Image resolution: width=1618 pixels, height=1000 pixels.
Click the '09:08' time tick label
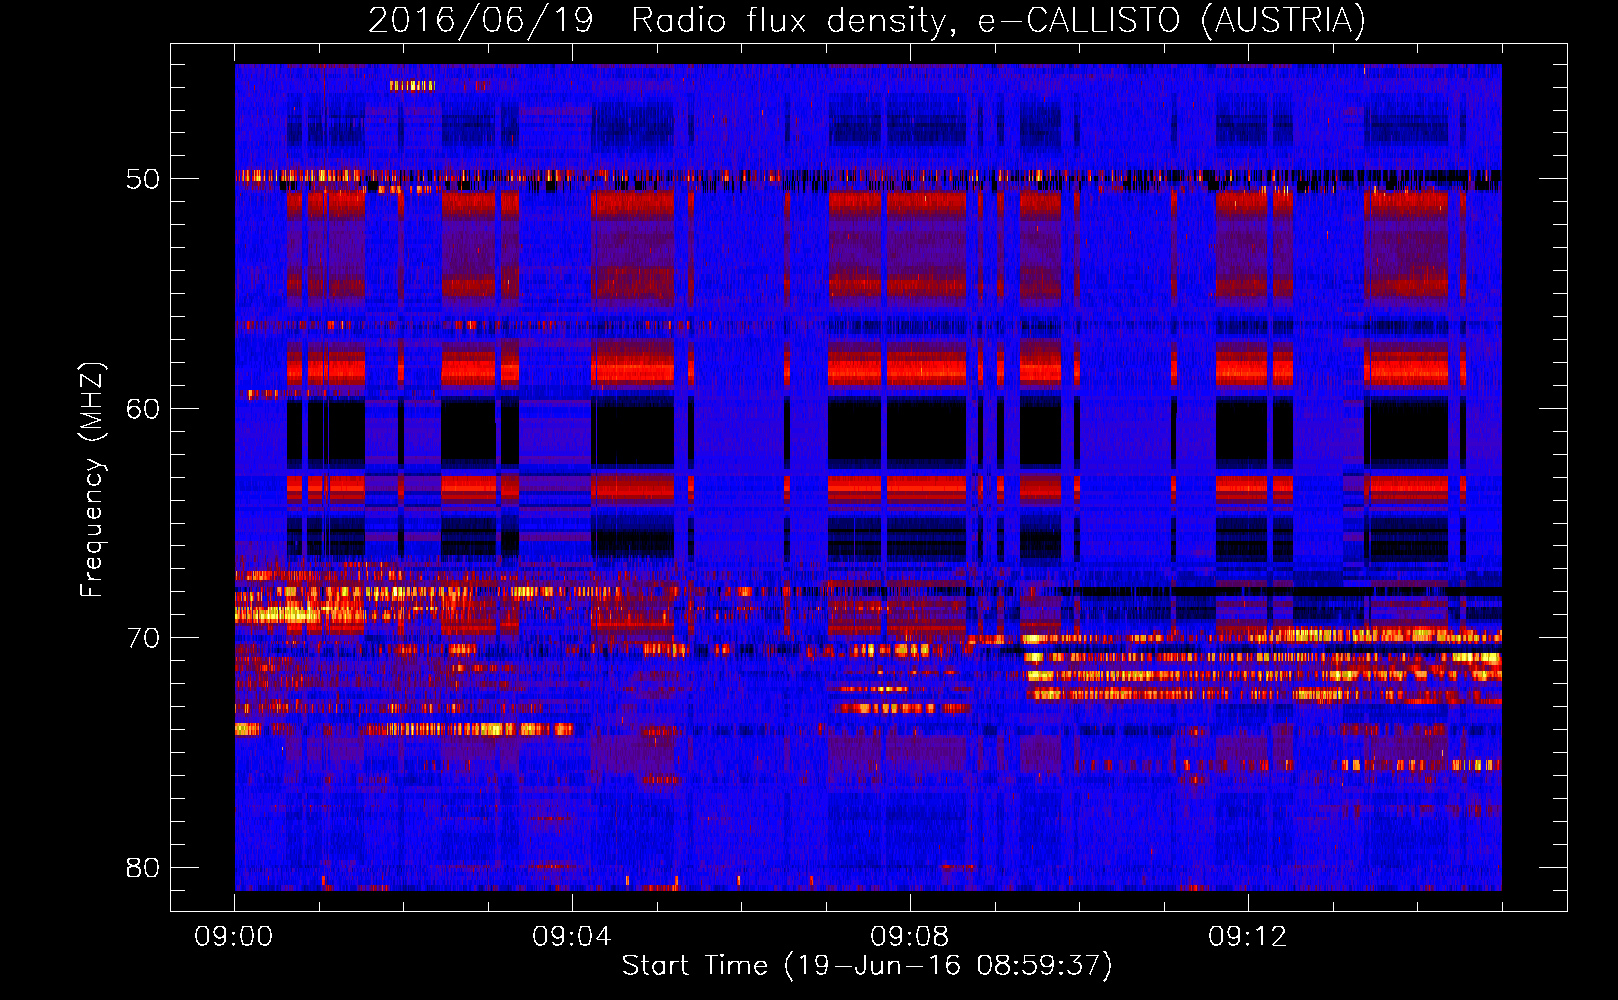coord(910,937)
